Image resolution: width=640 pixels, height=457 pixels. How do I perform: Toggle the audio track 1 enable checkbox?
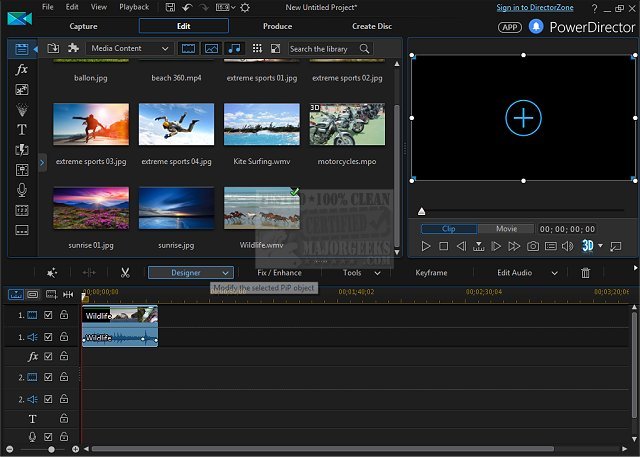(48, 337)
